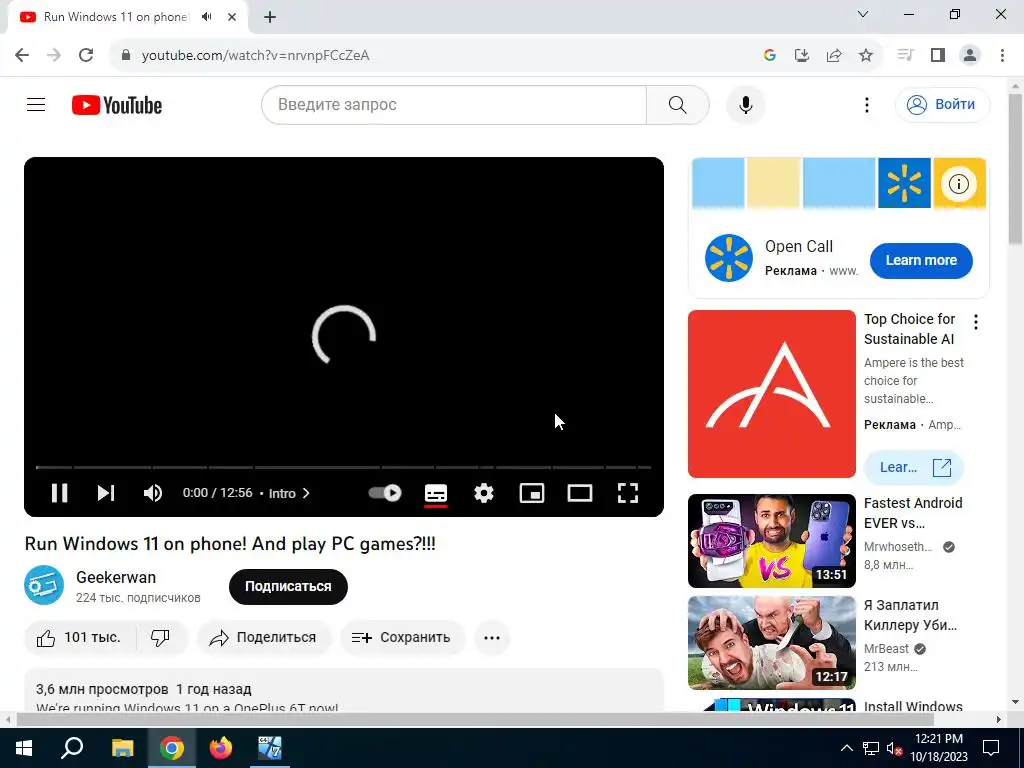This screenshot has width=1024, height=768.
Task: Click the Я Заплатил Киллеру title
Action: coord(910,615)
